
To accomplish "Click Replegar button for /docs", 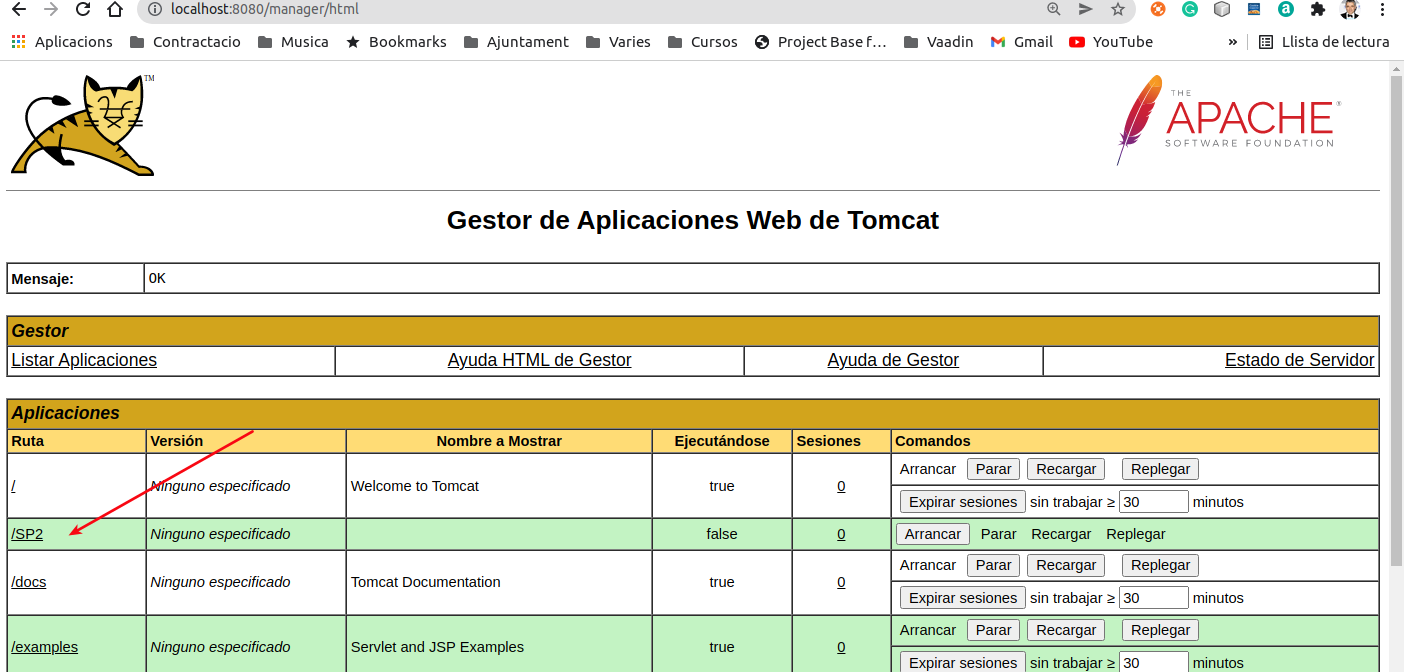I will tap(1160, 565).
